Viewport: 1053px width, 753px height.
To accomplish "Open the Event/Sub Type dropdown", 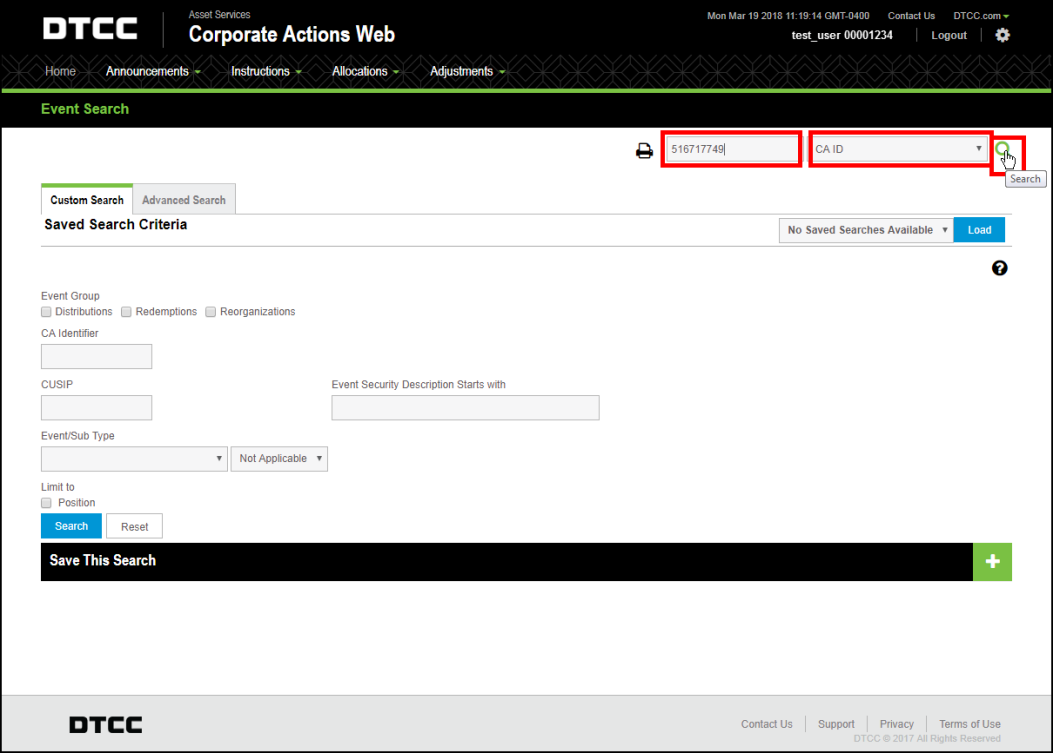I will [x=134, y=459].
